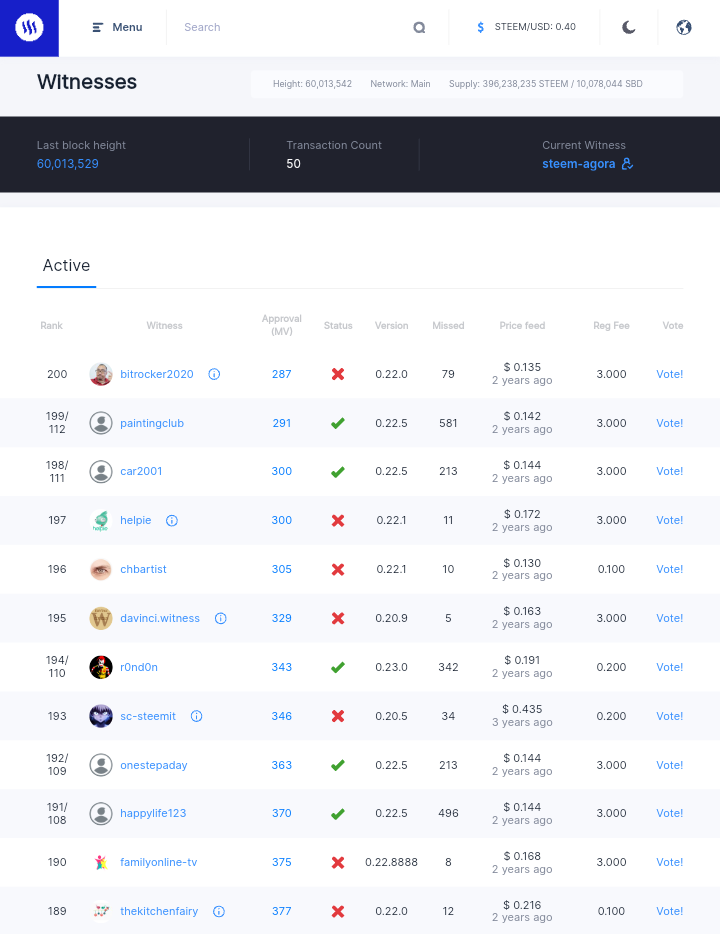This screenshot has height=934, width=720.
Task: Click info icon next to sc-steemit
Action: [197, 716]
